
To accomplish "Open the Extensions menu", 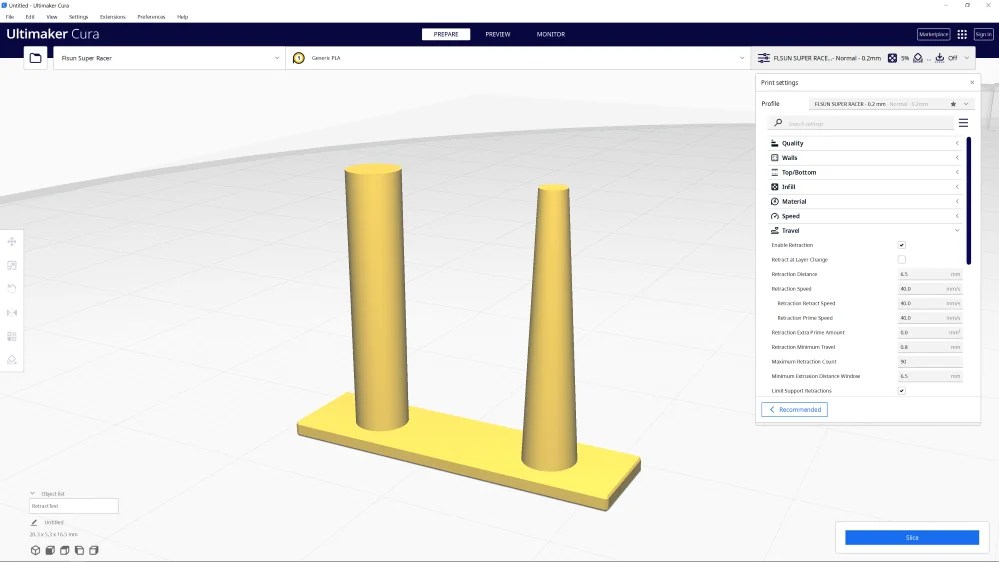I will pos(112,17).
